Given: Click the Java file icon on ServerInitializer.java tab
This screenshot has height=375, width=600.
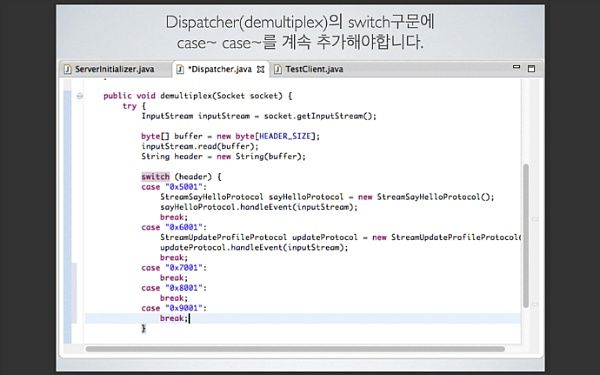Looking at the screenshot, I should point(68,69).
